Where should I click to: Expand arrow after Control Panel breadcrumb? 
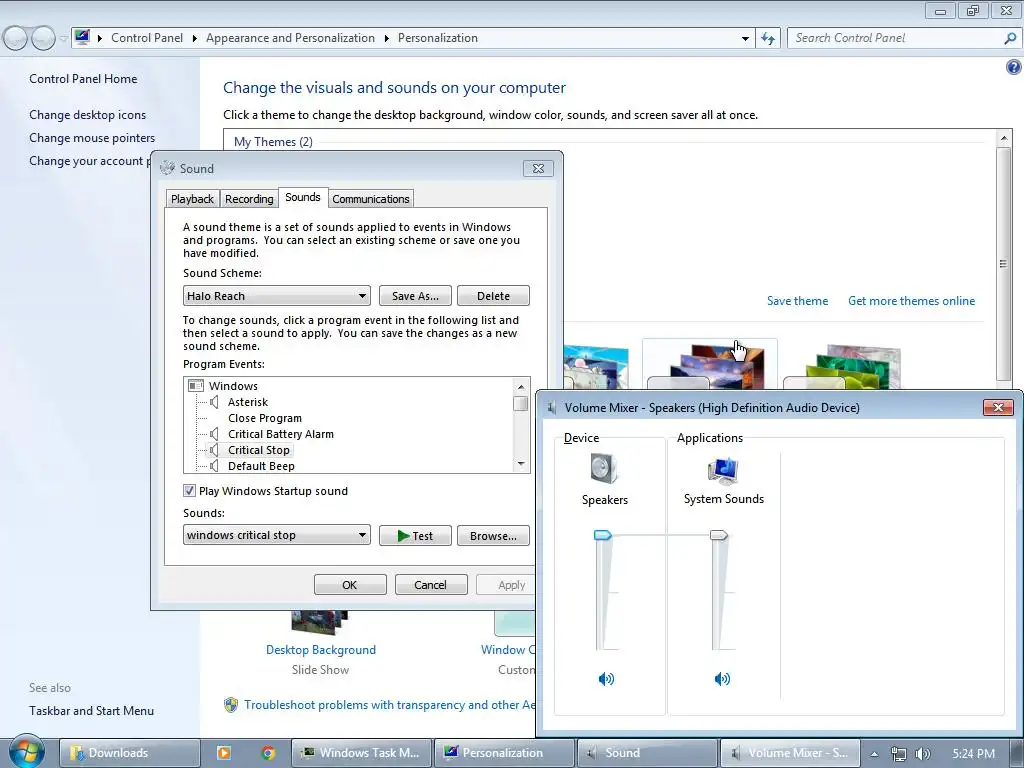194,39
